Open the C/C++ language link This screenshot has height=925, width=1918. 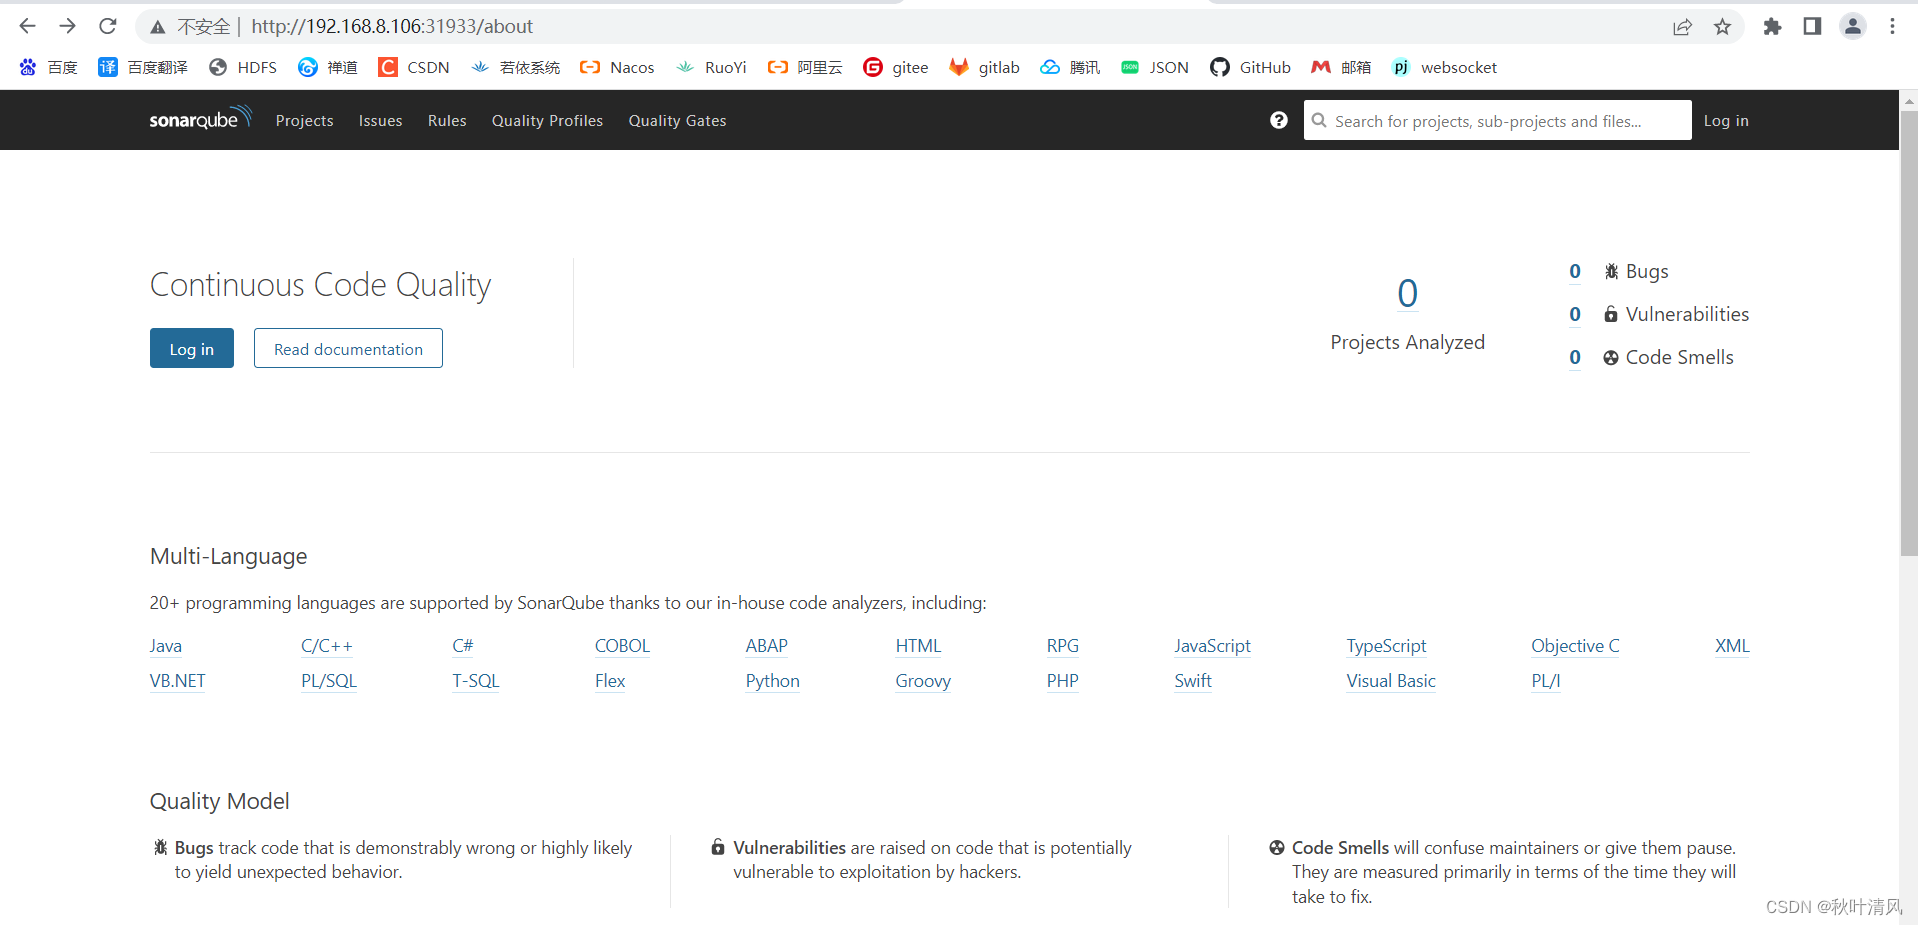327,646
